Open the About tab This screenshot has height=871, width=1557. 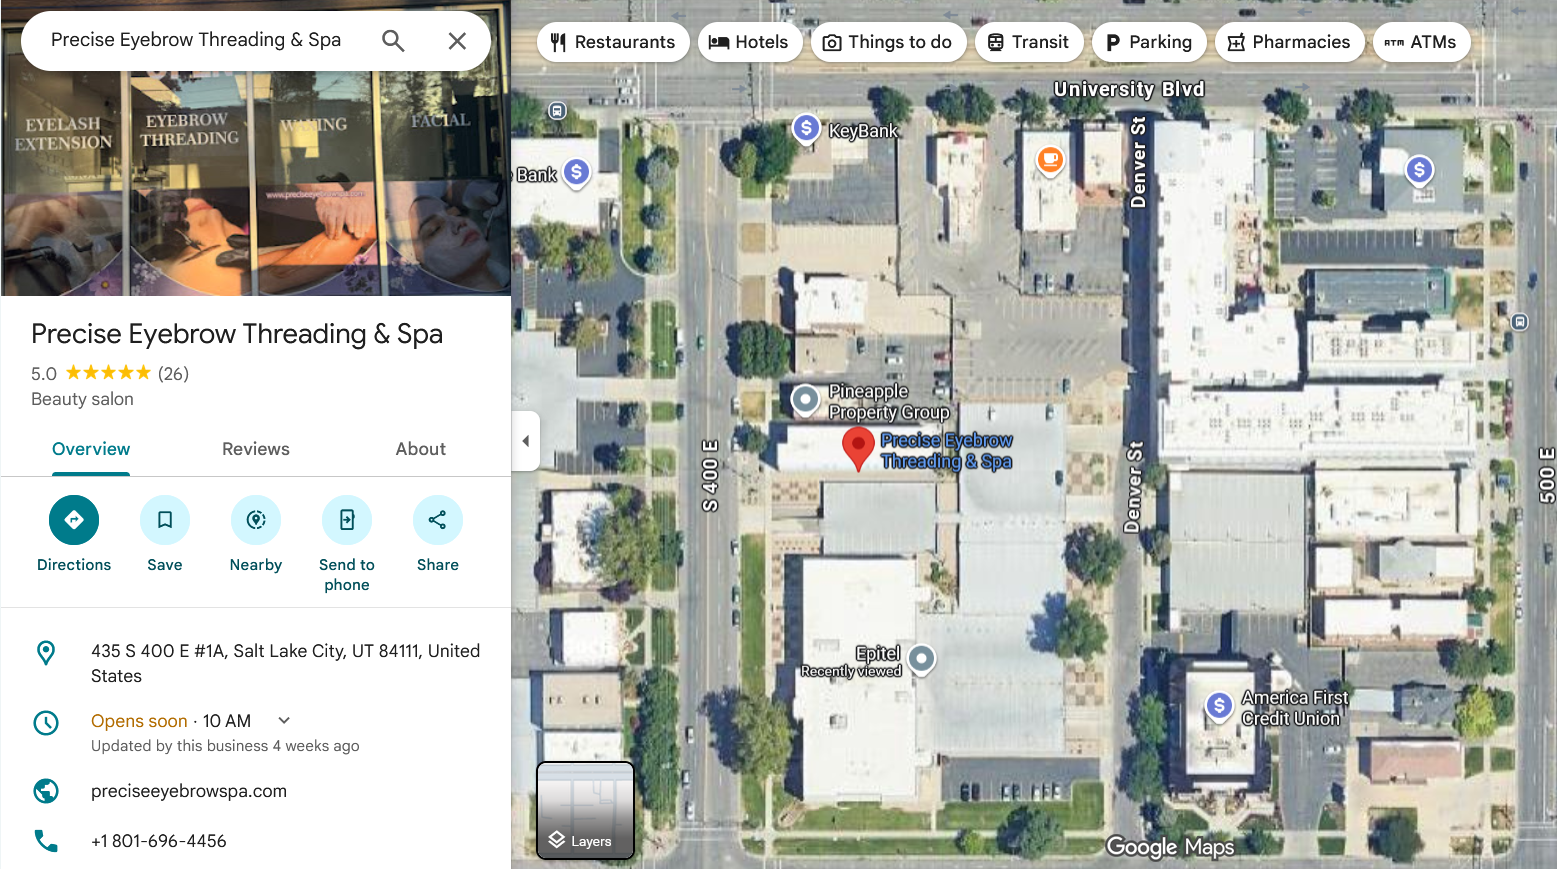click(x=421, y=449)
